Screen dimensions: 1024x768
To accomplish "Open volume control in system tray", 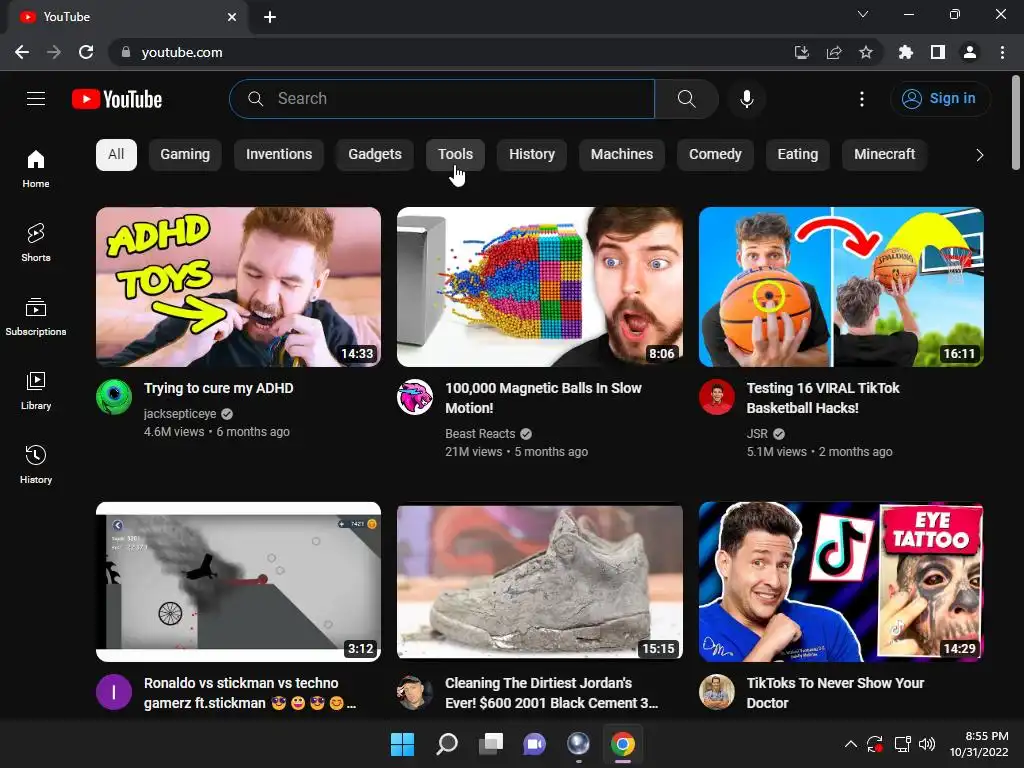I will (x=927, y=744).
